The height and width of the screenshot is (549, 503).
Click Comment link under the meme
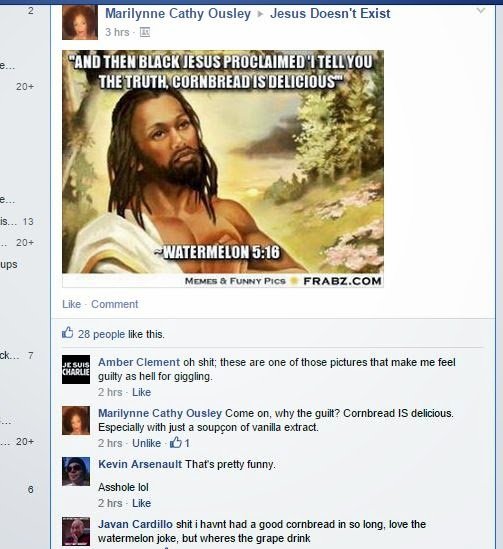coord(115,304)
